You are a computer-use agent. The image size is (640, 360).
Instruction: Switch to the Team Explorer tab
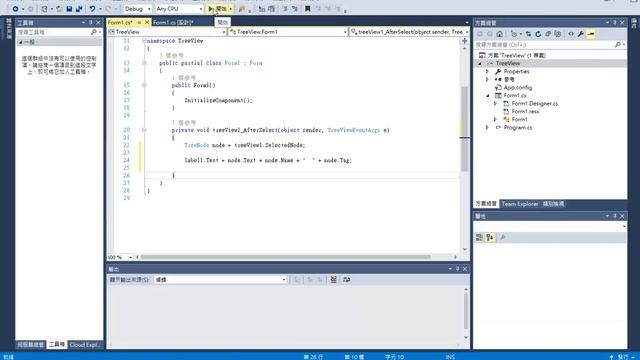(520, 204)
